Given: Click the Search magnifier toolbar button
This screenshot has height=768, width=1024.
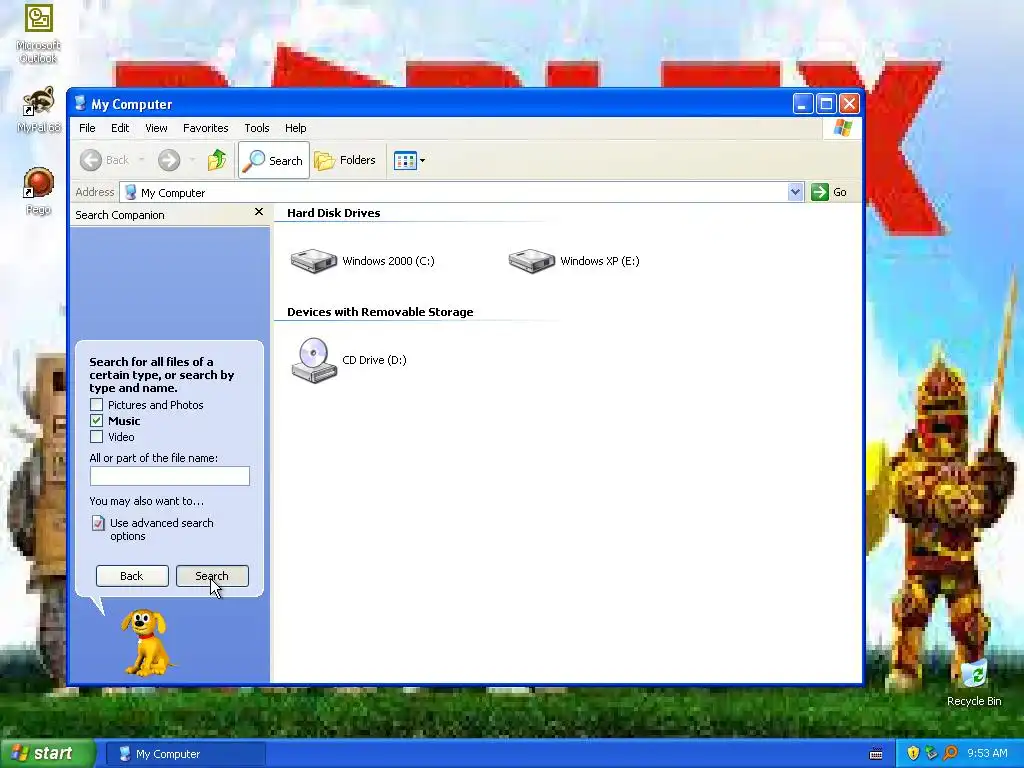Looking at the screenshot, I should pos(274,160).
